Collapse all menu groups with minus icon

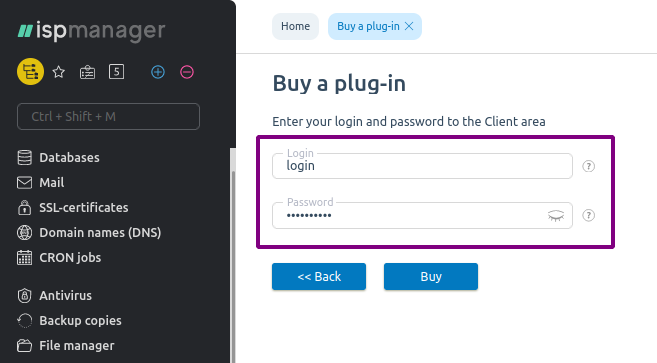click(187, 72)
